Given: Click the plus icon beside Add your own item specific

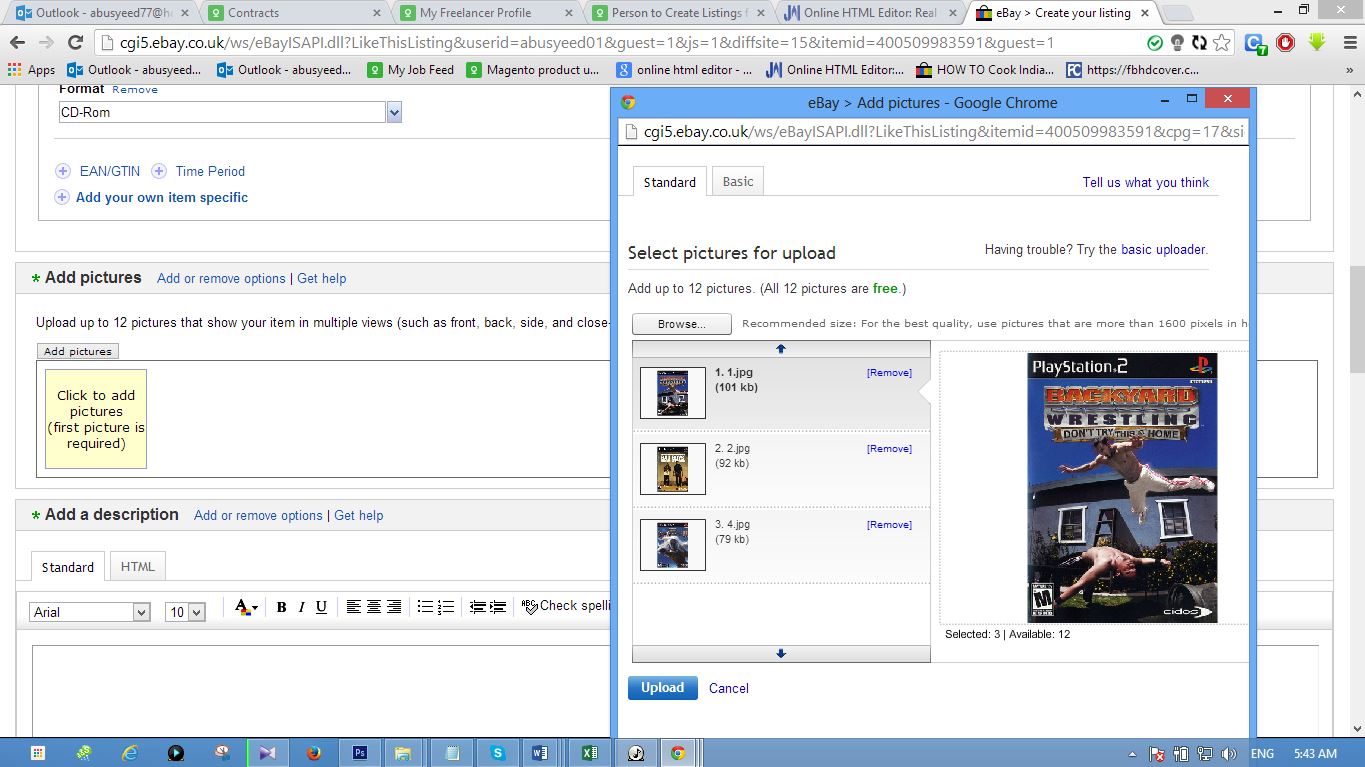Looking at the screenshot, I should click(62, 197).
